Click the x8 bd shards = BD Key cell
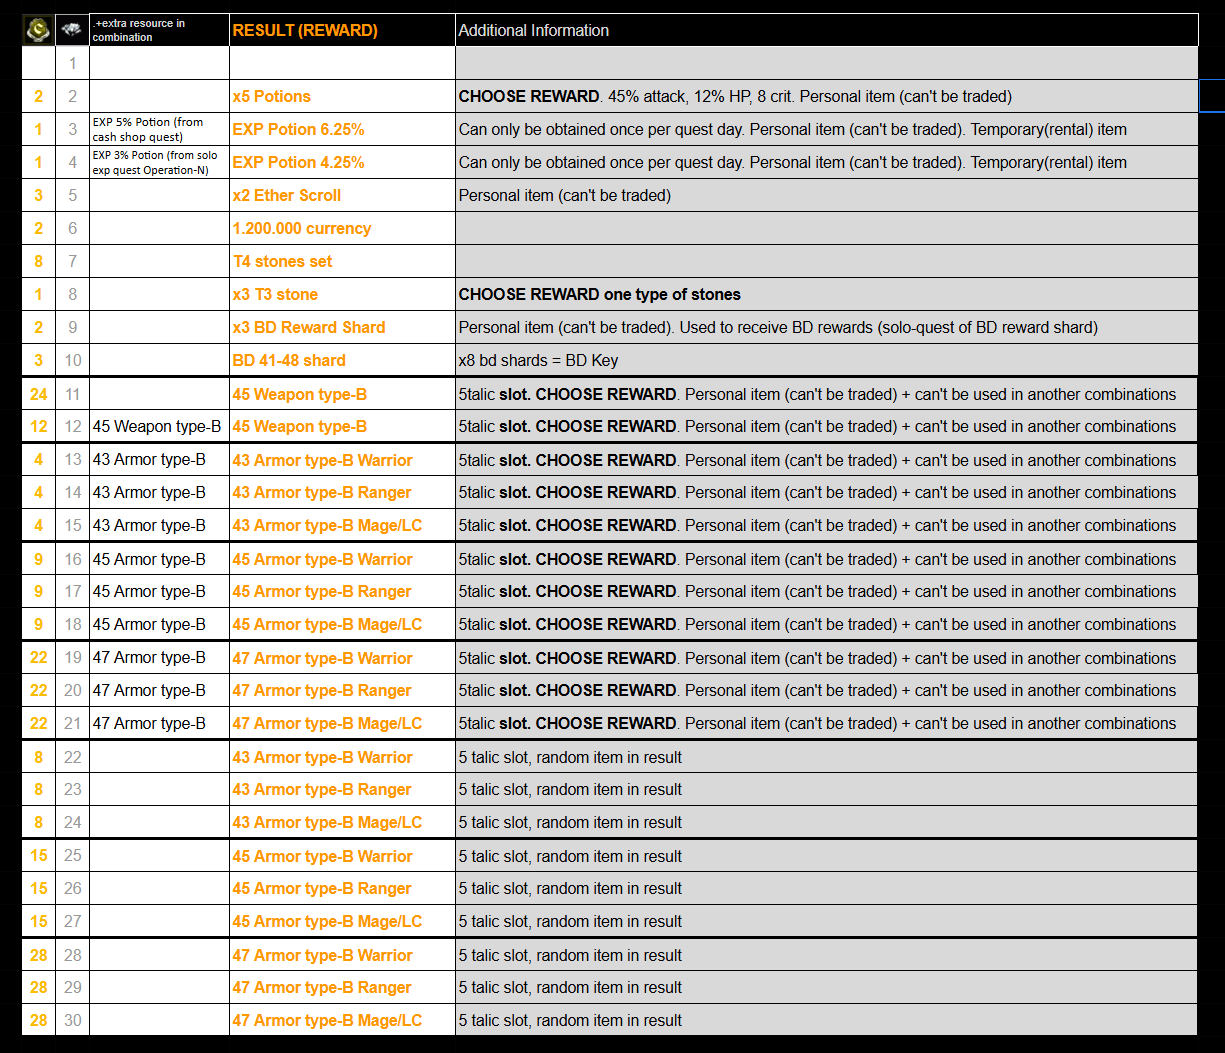Viewport: 1225px width, 1053px height. coord(536,360)
